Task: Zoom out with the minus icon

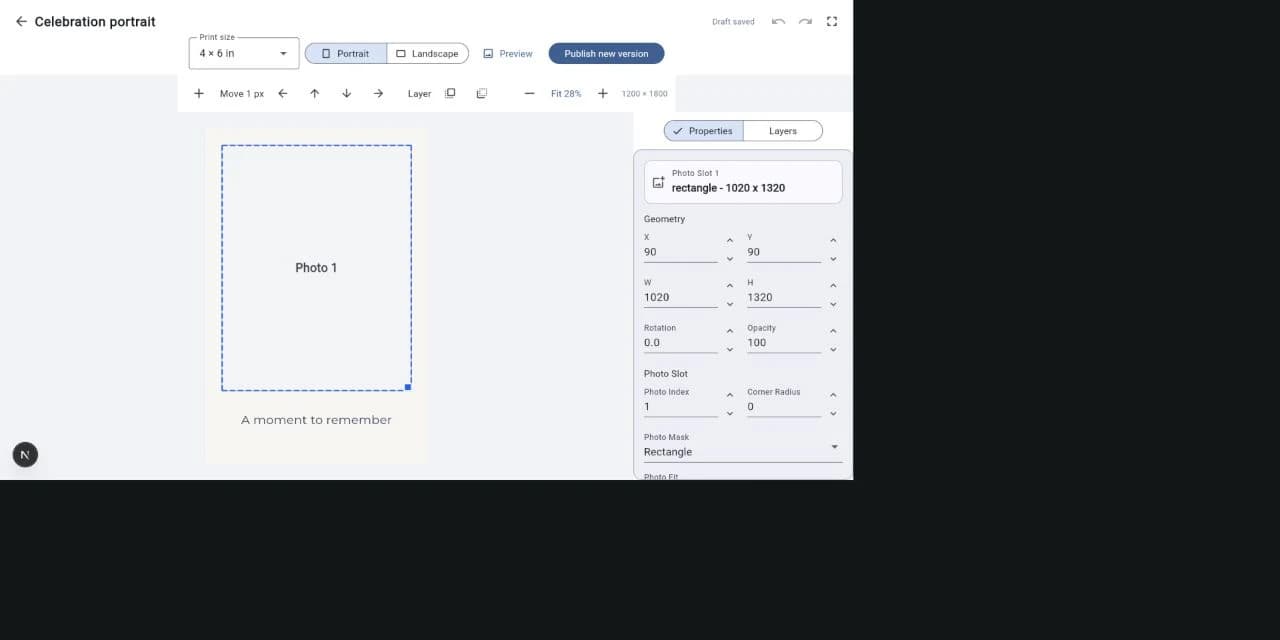Action: click(530, 93)
